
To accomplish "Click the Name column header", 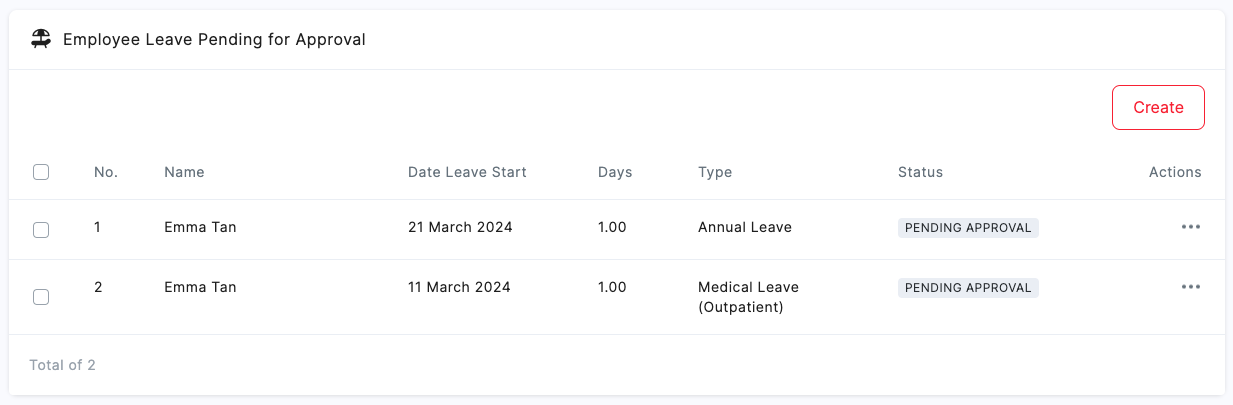I will [x=184, y=172].
